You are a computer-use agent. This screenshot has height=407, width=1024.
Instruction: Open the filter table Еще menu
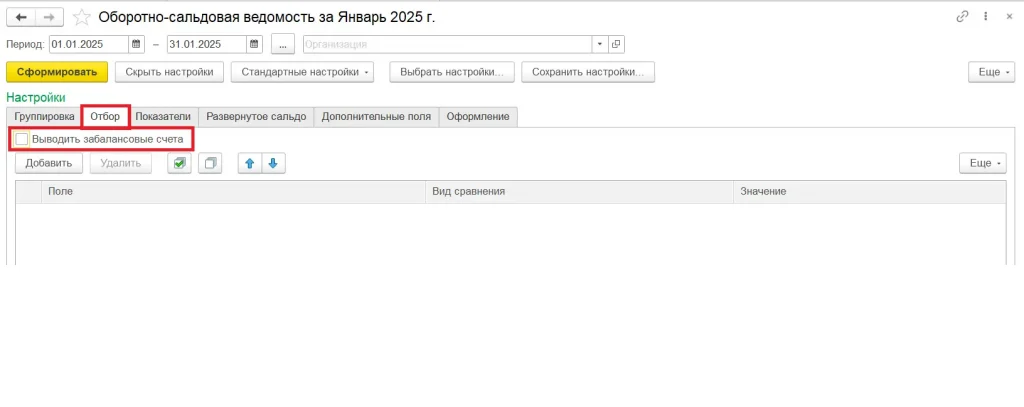[x=982, y=163]
